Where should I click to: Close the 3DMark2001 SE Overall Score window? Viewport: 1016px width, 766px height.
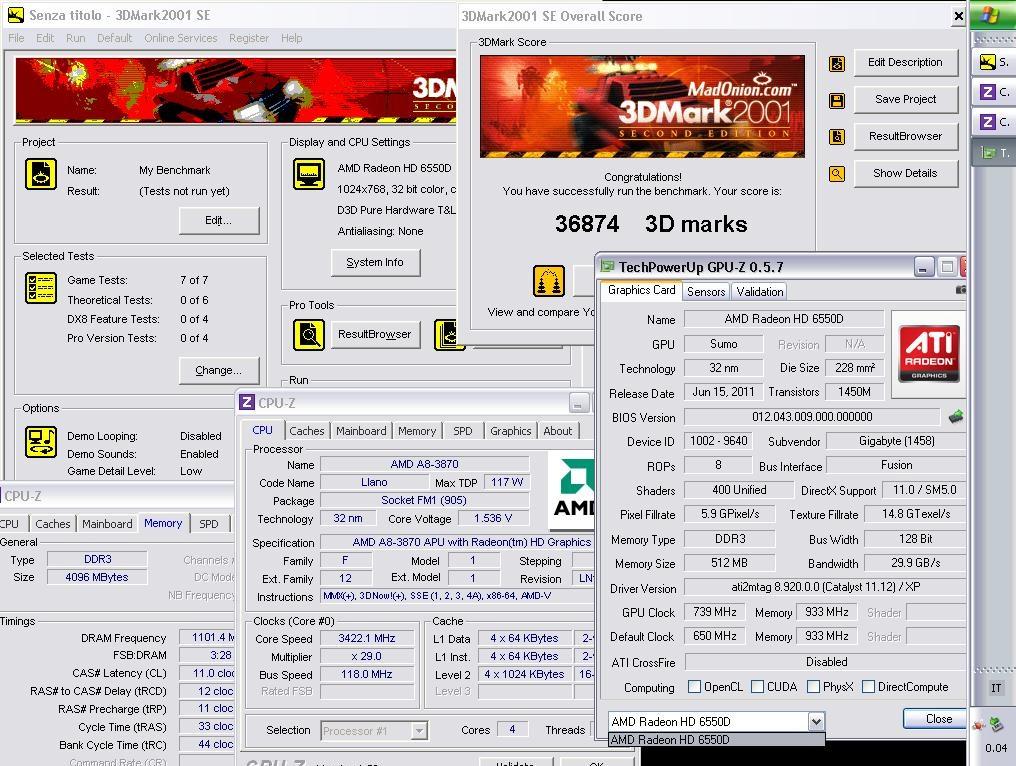pyautogui.click(x=958, y=16)
